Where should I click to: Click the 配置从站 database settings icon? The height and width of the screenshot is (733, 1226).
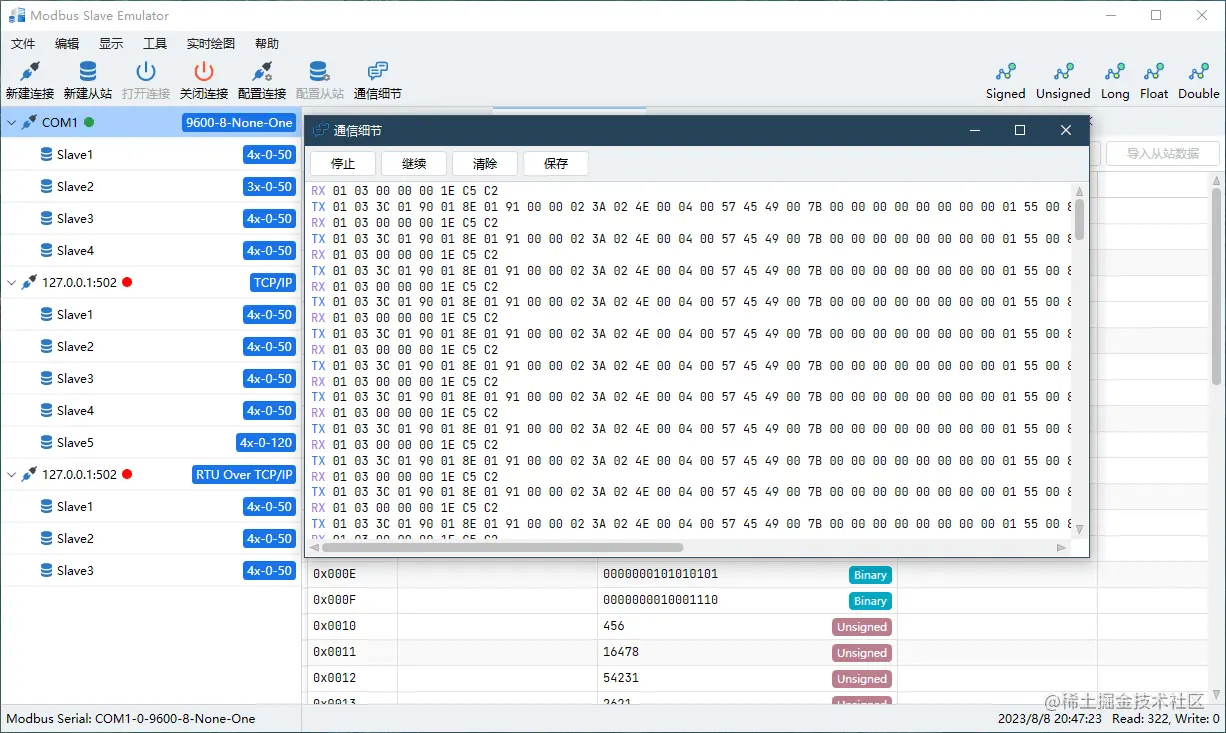[319, 71]
